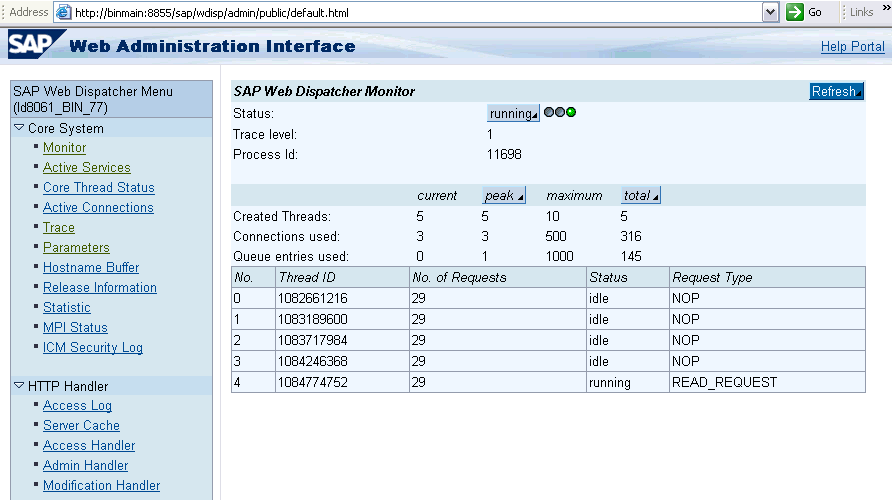Open Core Thread Status page
The image size is (892, 500).
[98, 188]
